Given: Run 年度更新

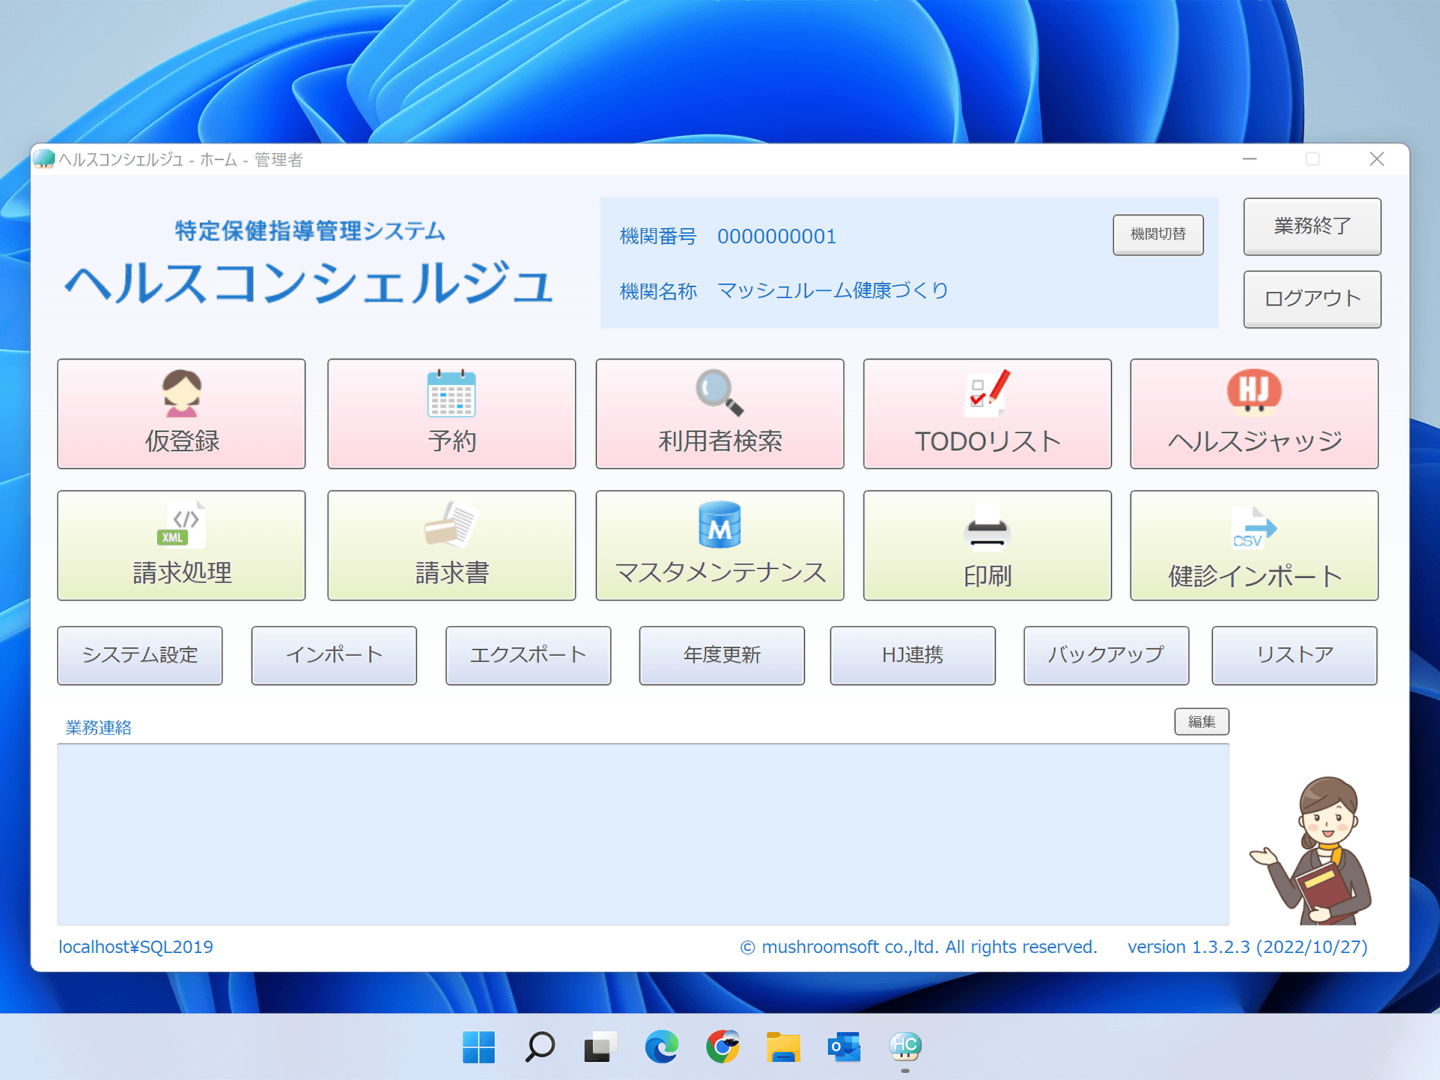Looking at the screenshot, I should [722, 655].
